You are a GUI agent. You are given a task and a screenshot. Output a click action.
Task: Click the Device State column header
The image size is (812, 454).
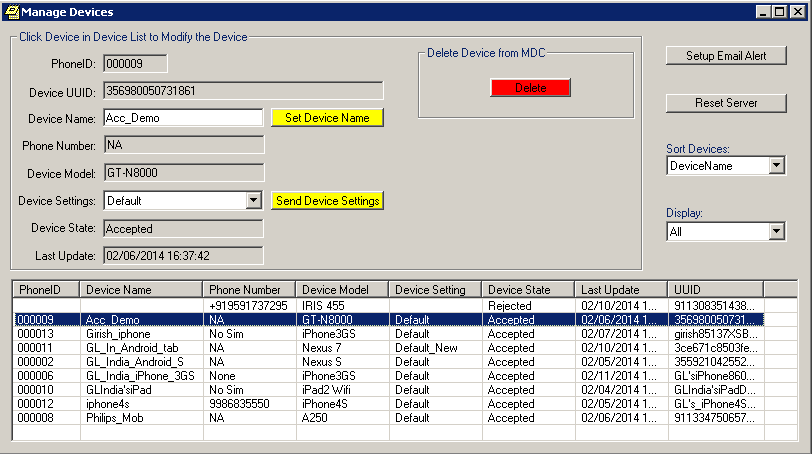coord(528,289)
